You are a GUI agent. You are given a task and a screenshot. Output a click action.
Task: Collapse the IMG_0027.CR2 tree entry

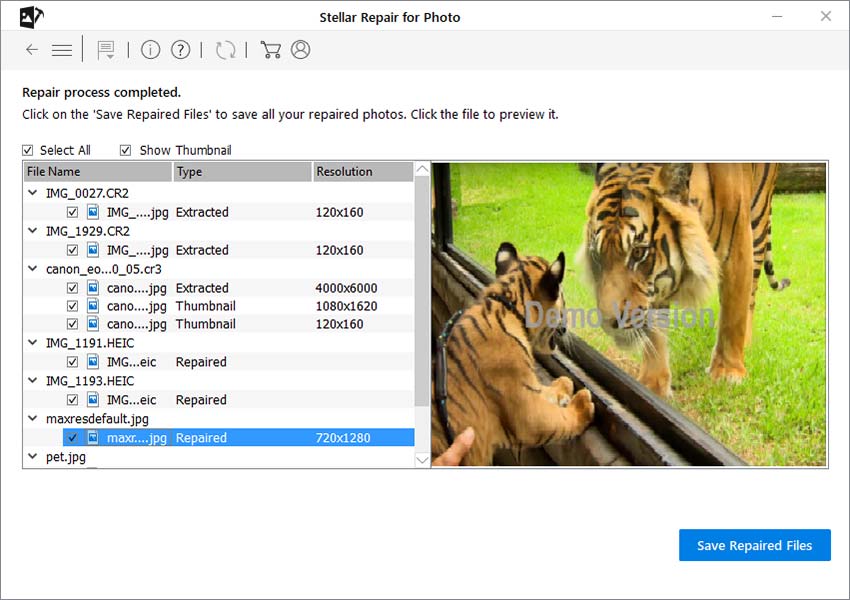coord(32,192)
